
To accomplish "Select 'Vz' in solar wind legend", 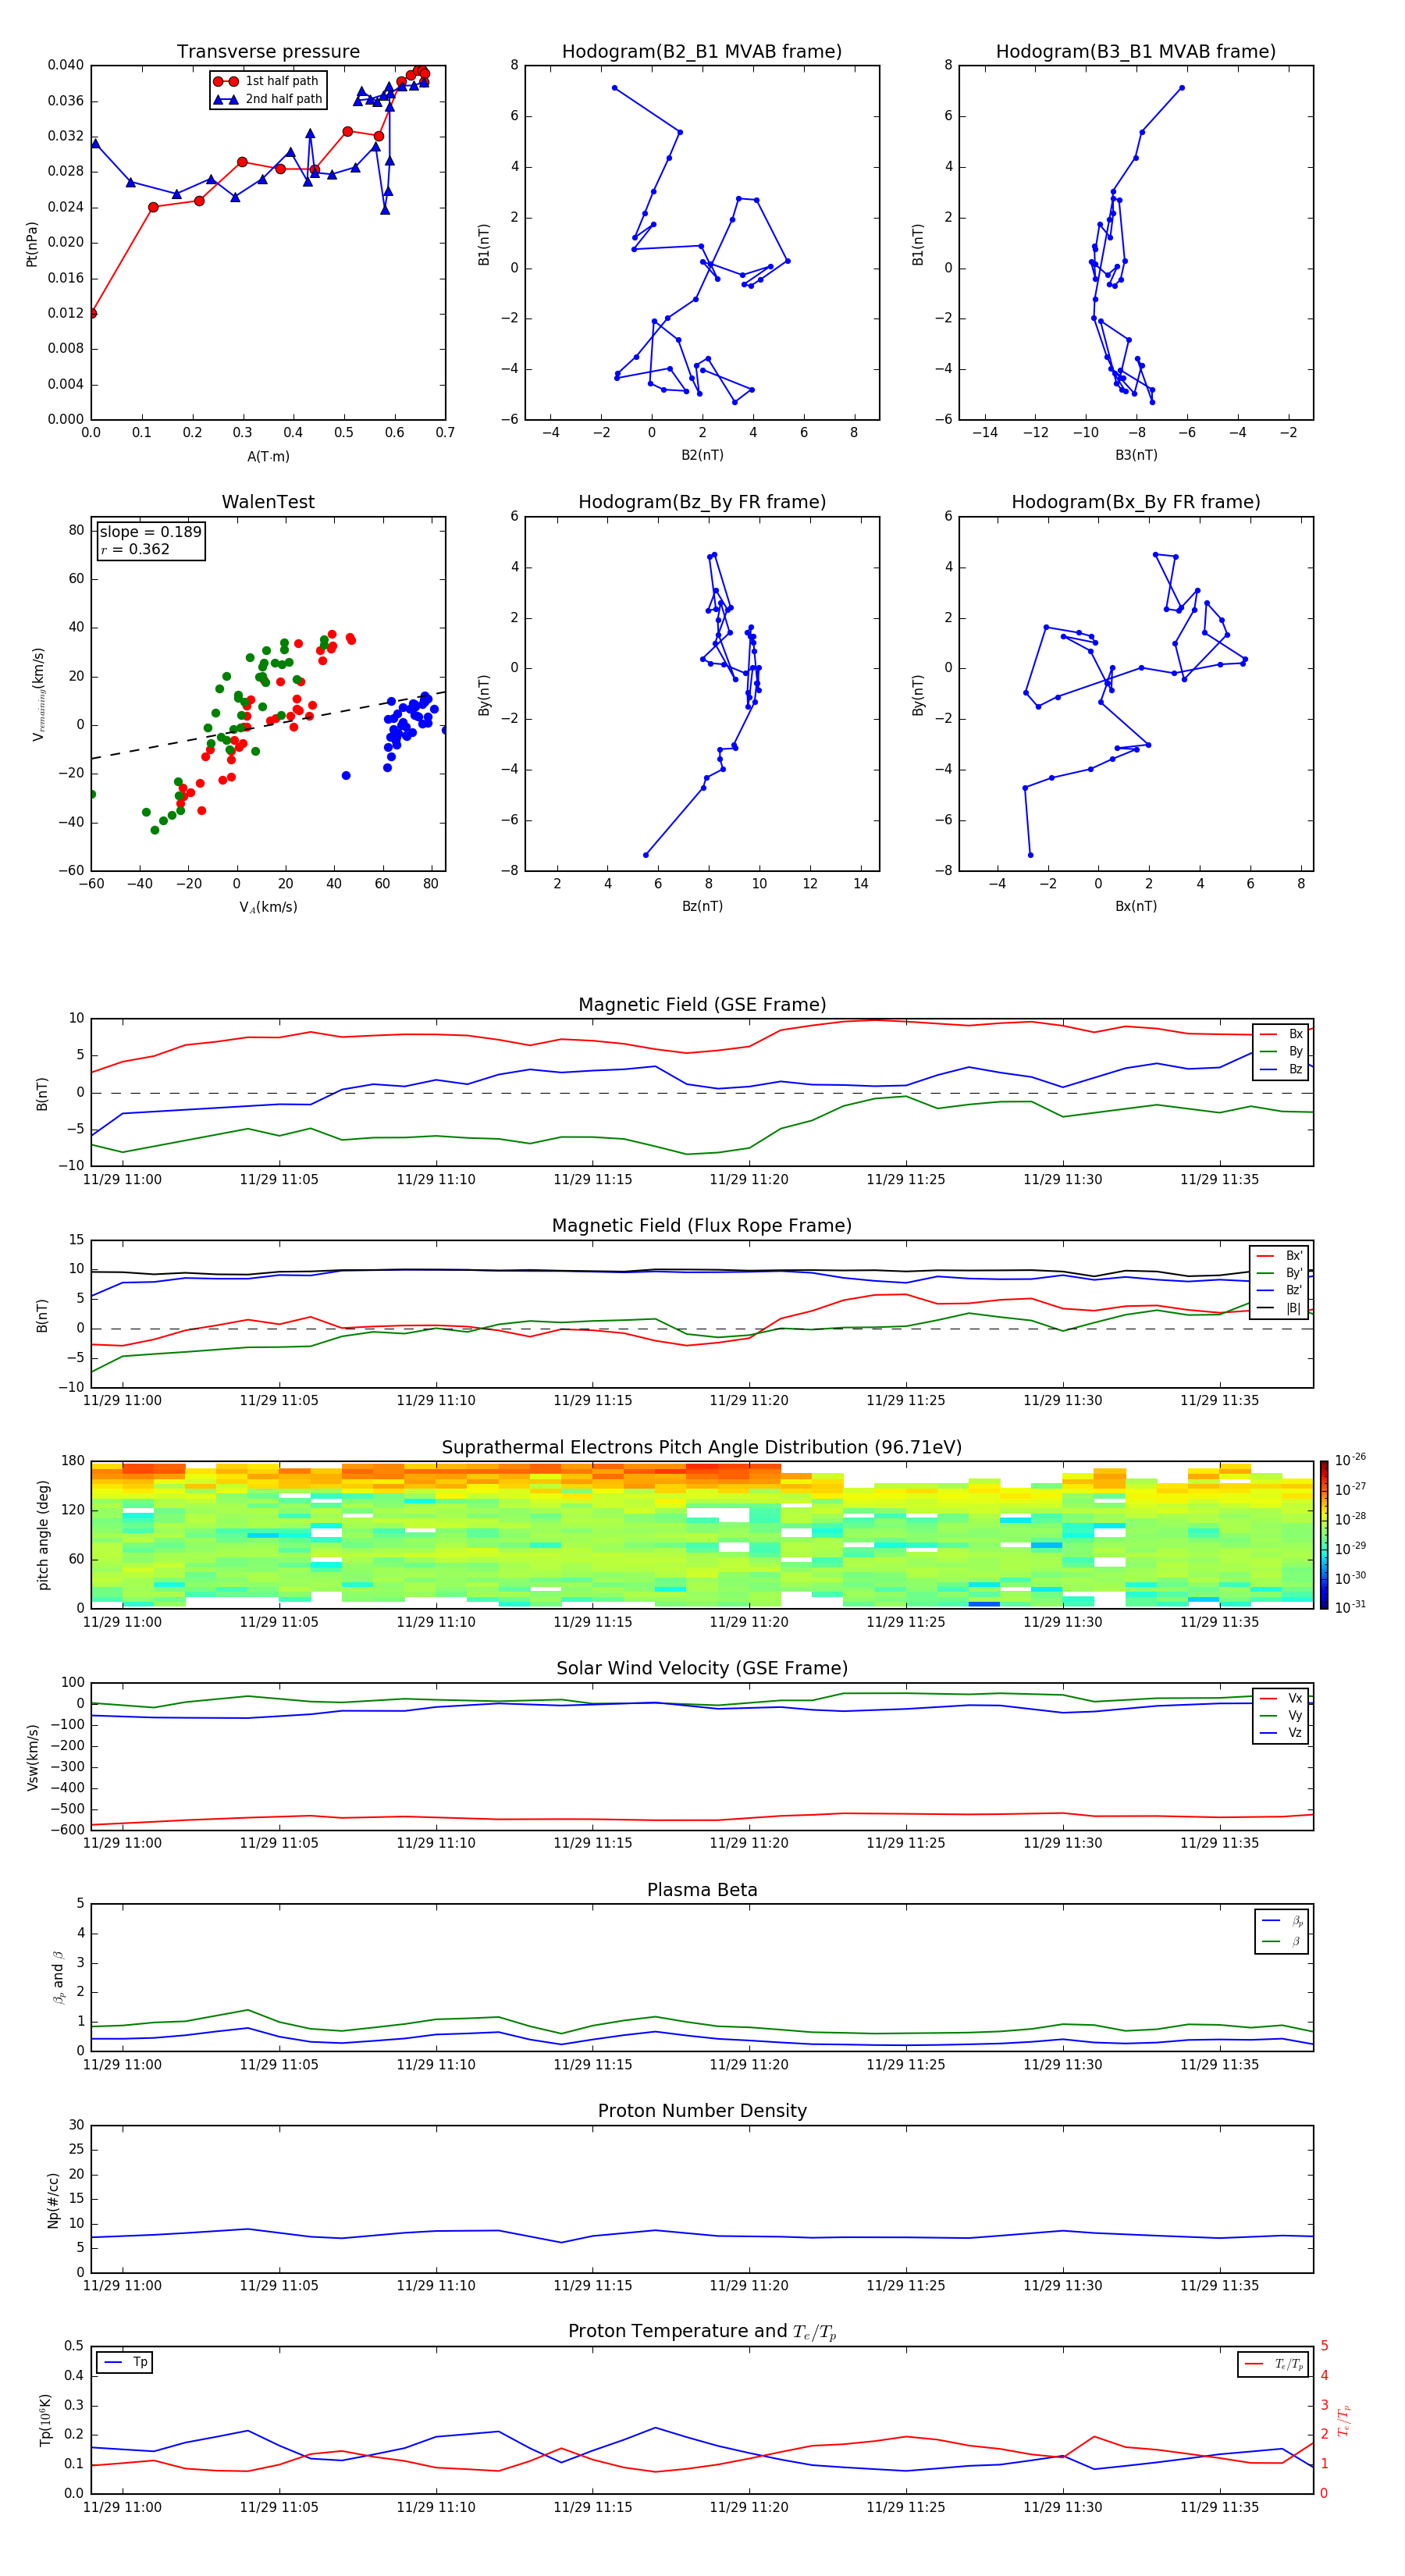I will click(x=1282, y=1733).
